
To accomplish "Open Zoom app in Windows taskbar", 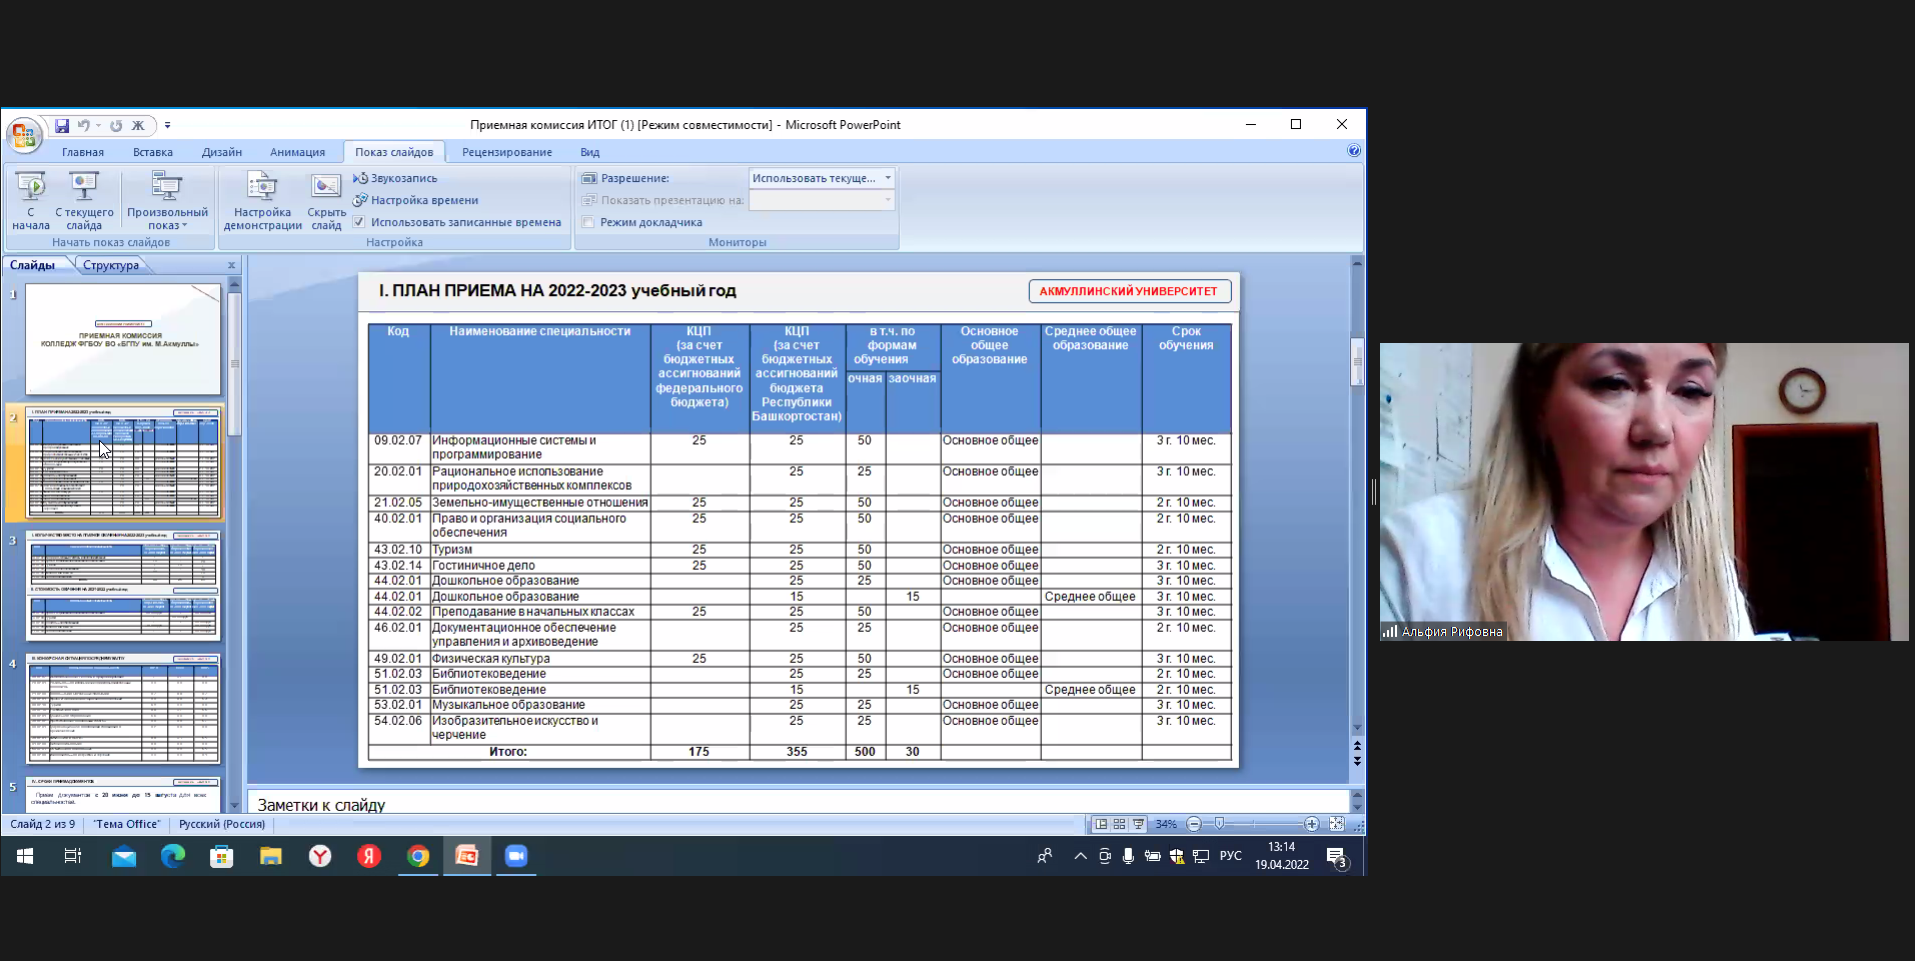I will point(516,856).
